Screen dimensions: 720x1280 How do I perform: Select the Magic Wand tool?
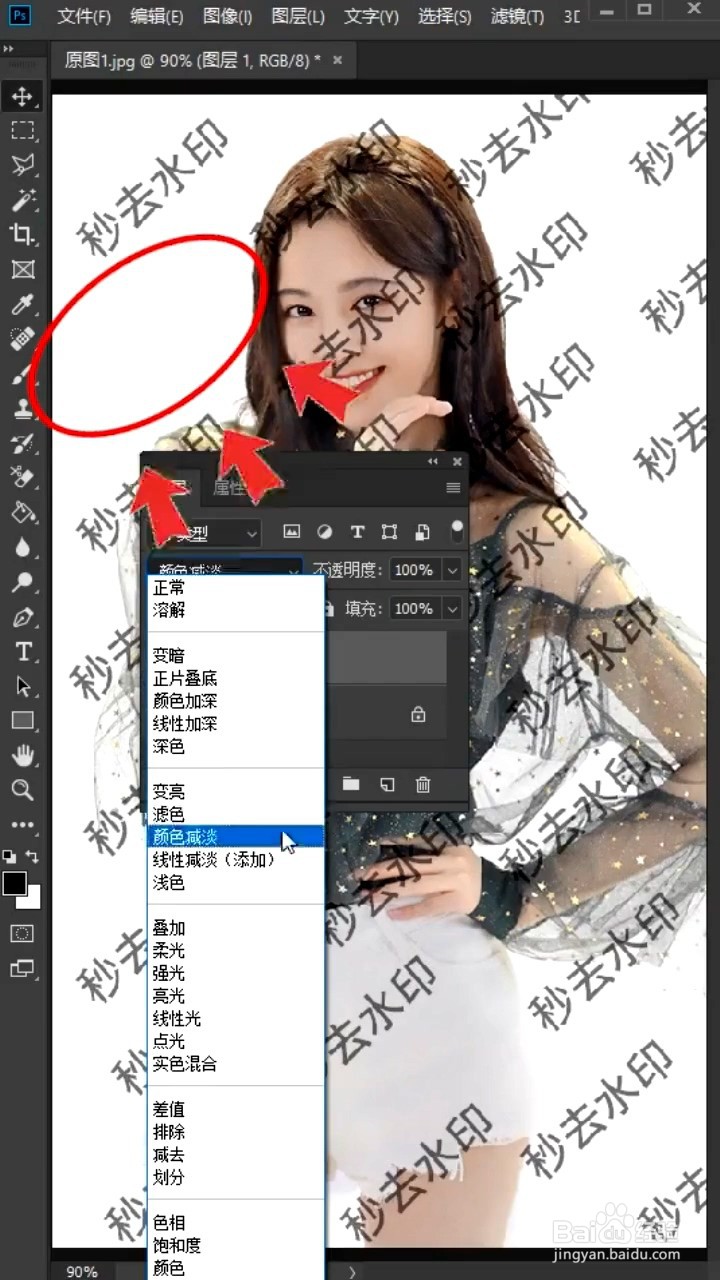point(22,199)
